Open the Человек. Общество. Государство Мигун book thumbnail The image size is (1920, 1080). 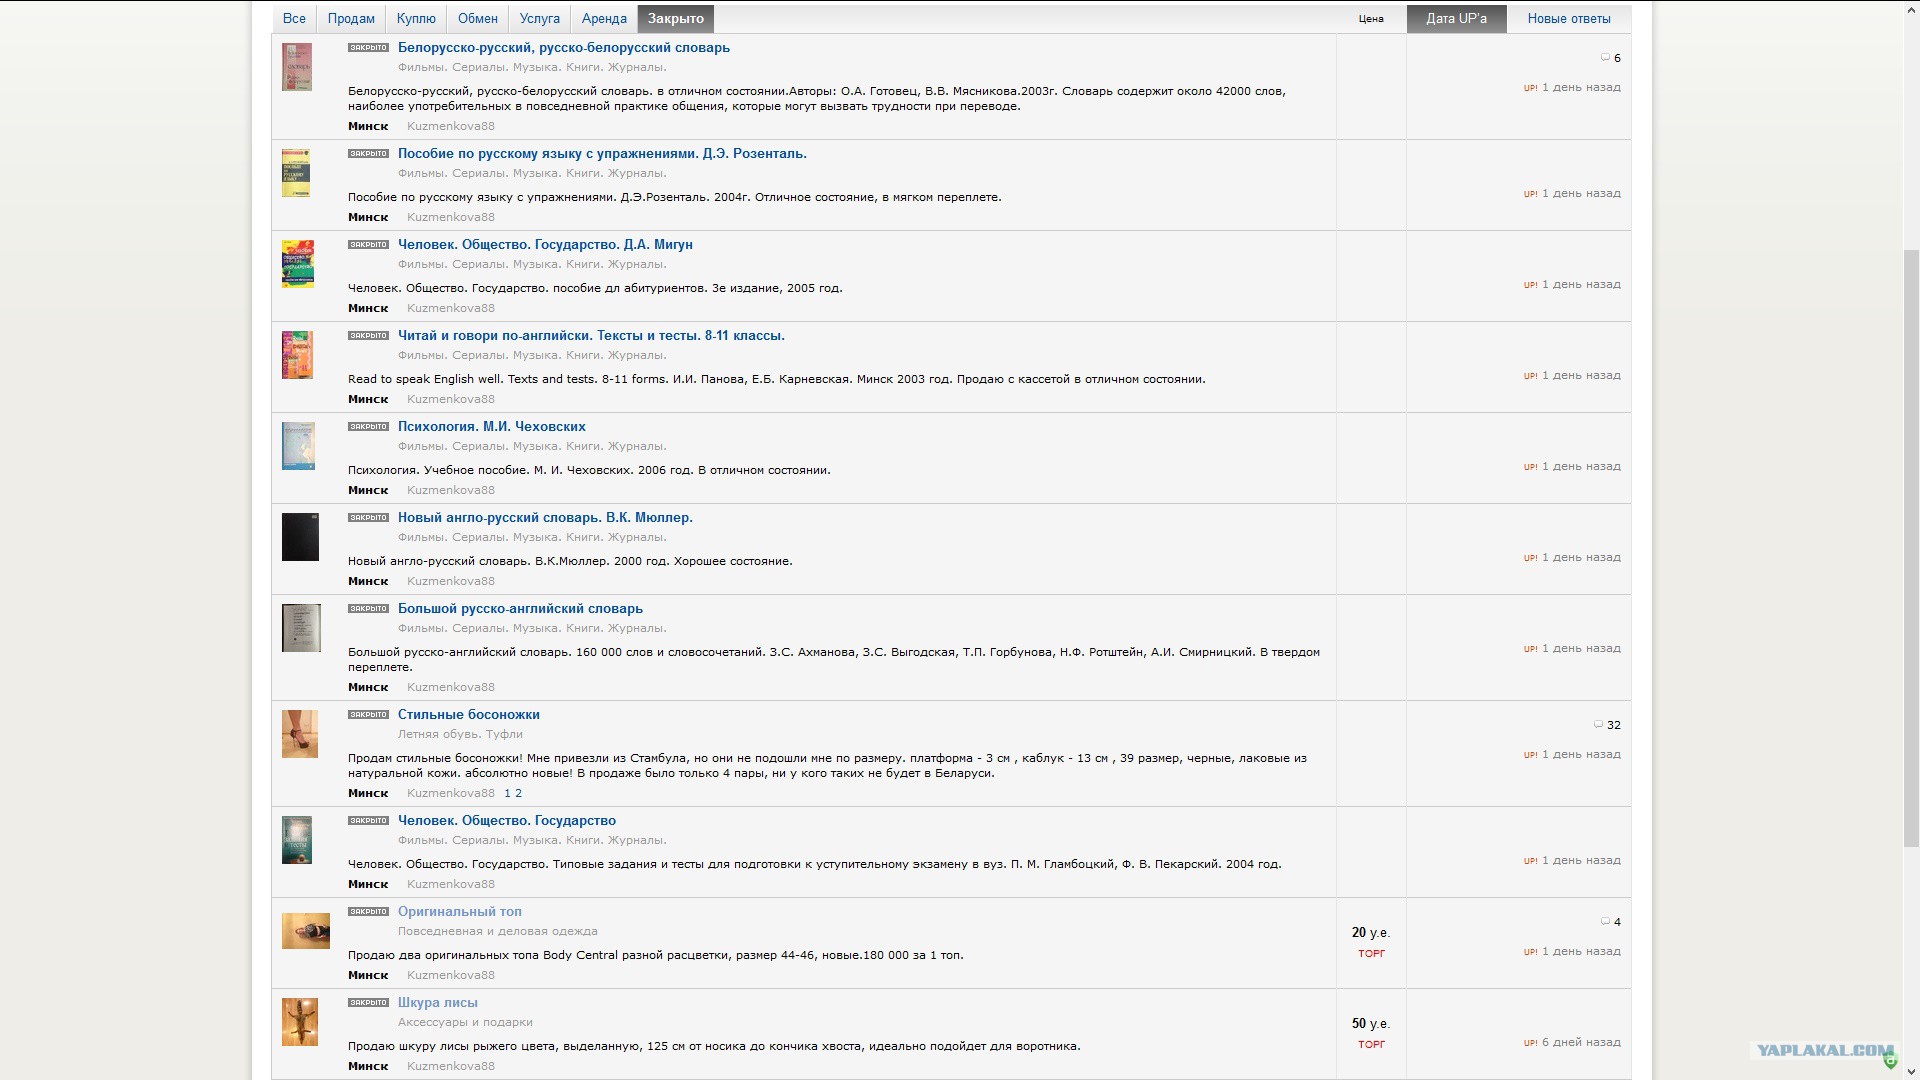coord(298,264)
